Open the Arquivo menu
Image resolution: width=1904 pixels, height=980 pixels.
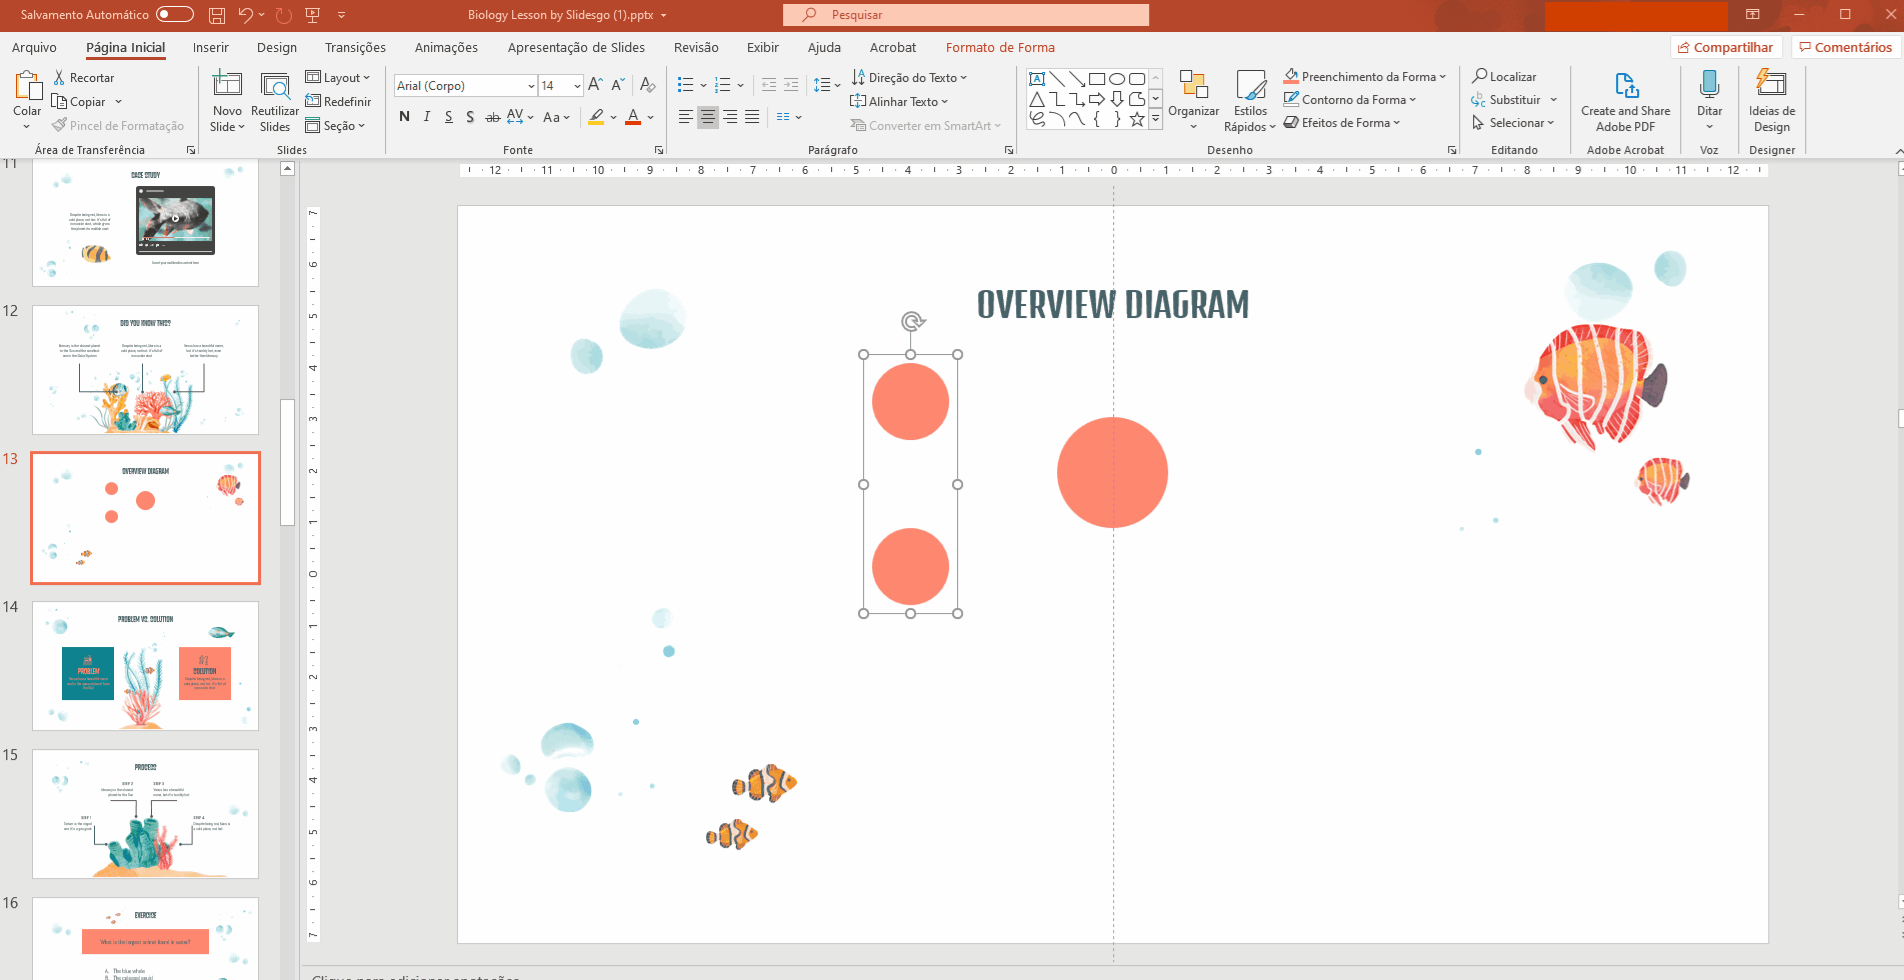coord(34,47)
